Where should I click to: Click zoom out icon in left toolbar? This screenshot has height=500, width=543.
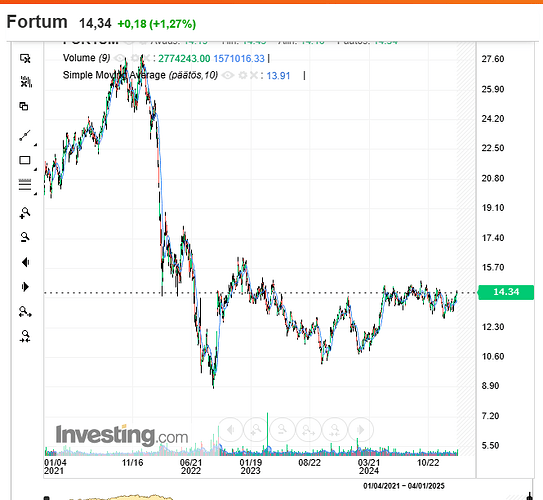[x=25, y=237]
